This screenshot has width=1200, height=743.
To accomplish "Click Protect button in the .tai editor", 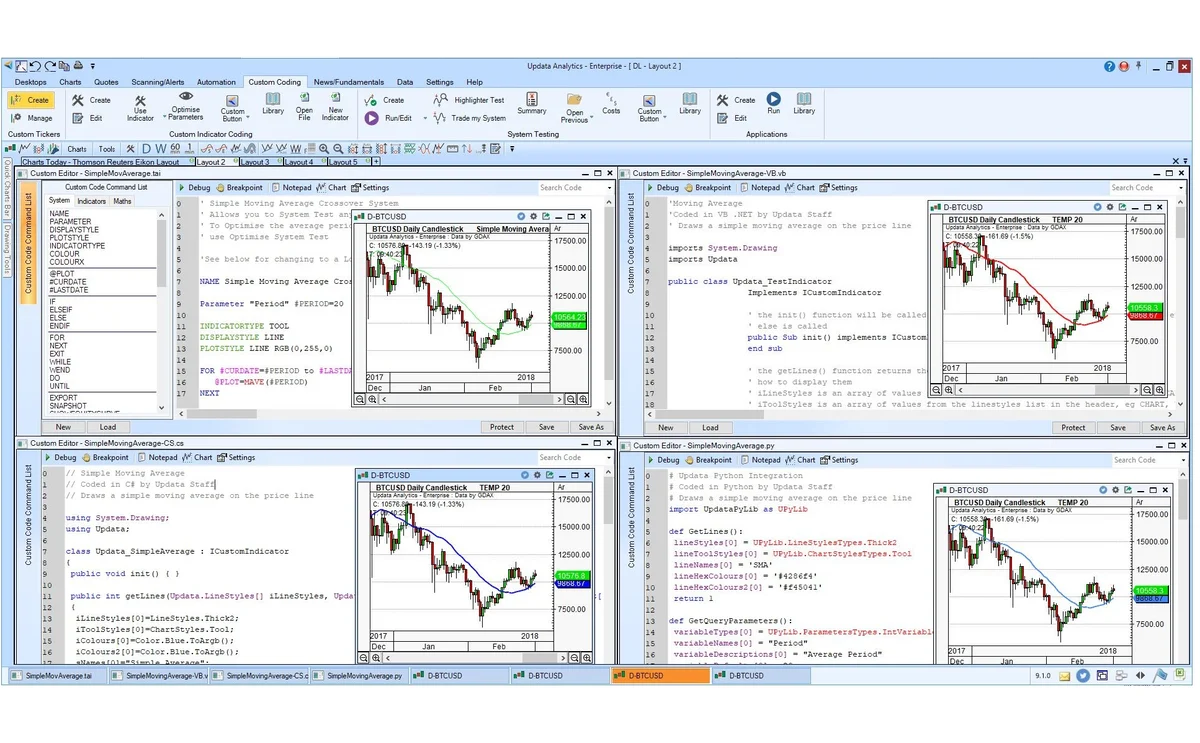I will tap(502, 427).
